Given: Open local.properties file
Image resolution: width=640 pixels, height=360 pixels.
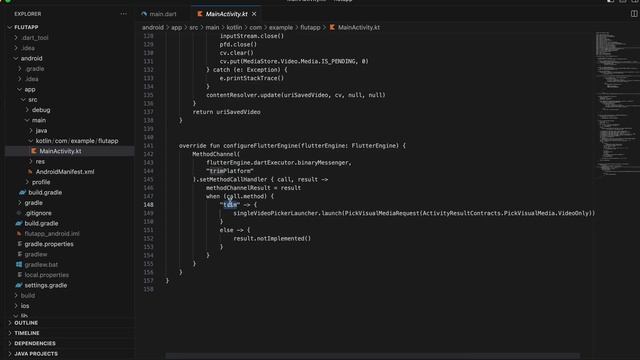Looking at the screenshot, I should [47, 275].
